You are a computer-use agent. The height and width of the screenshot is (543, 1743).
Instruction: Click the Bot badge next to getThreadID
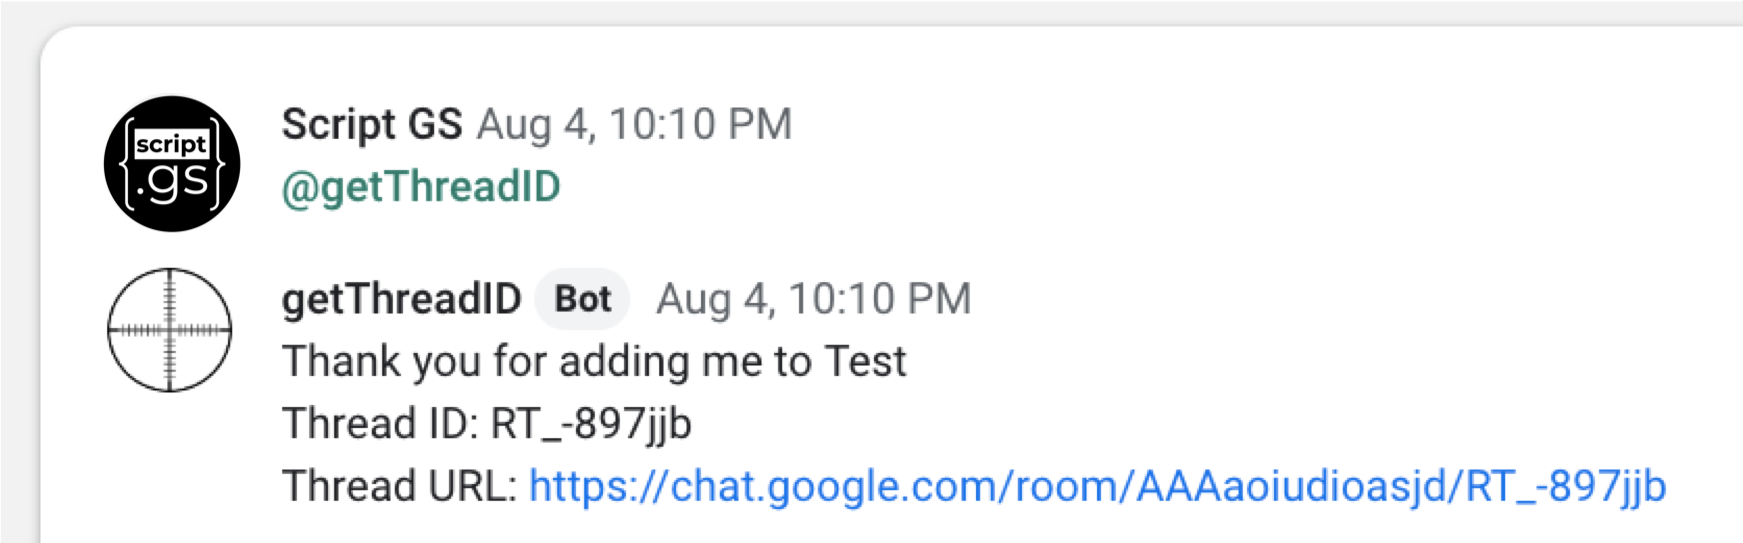(583, 299)
